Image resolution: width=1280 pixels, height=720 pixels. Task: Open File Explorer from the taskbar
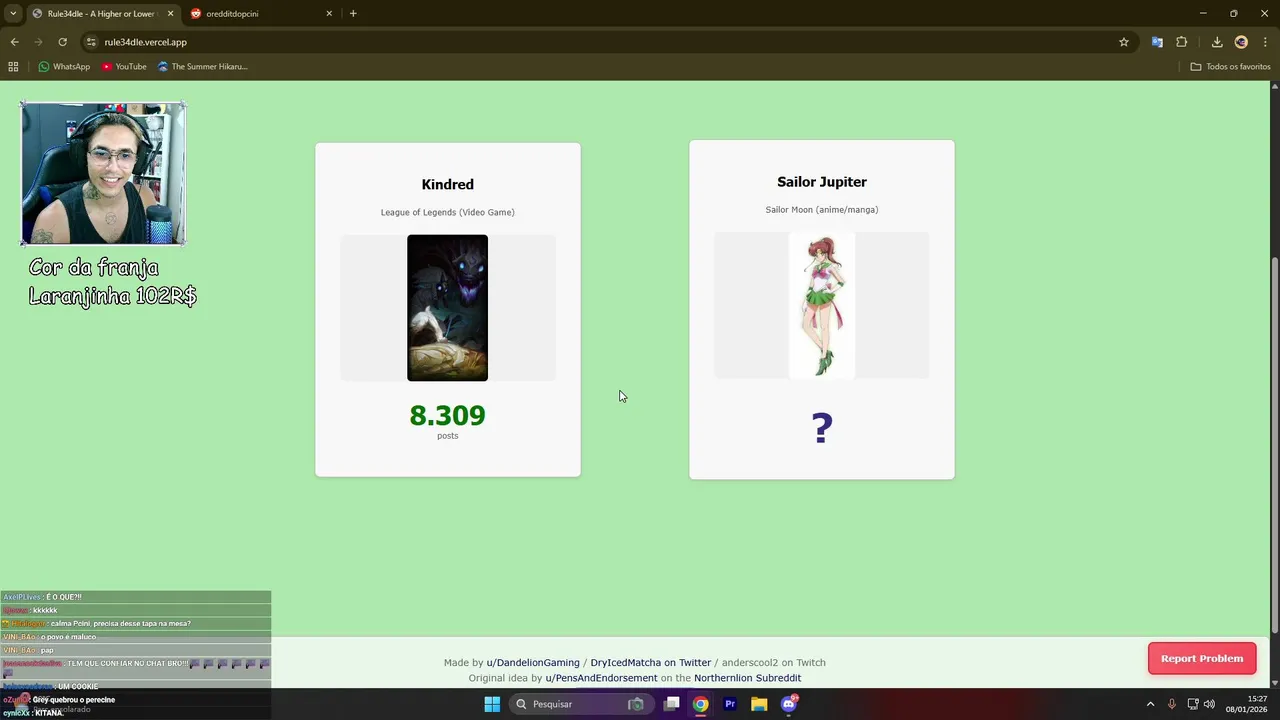point(759,704)
